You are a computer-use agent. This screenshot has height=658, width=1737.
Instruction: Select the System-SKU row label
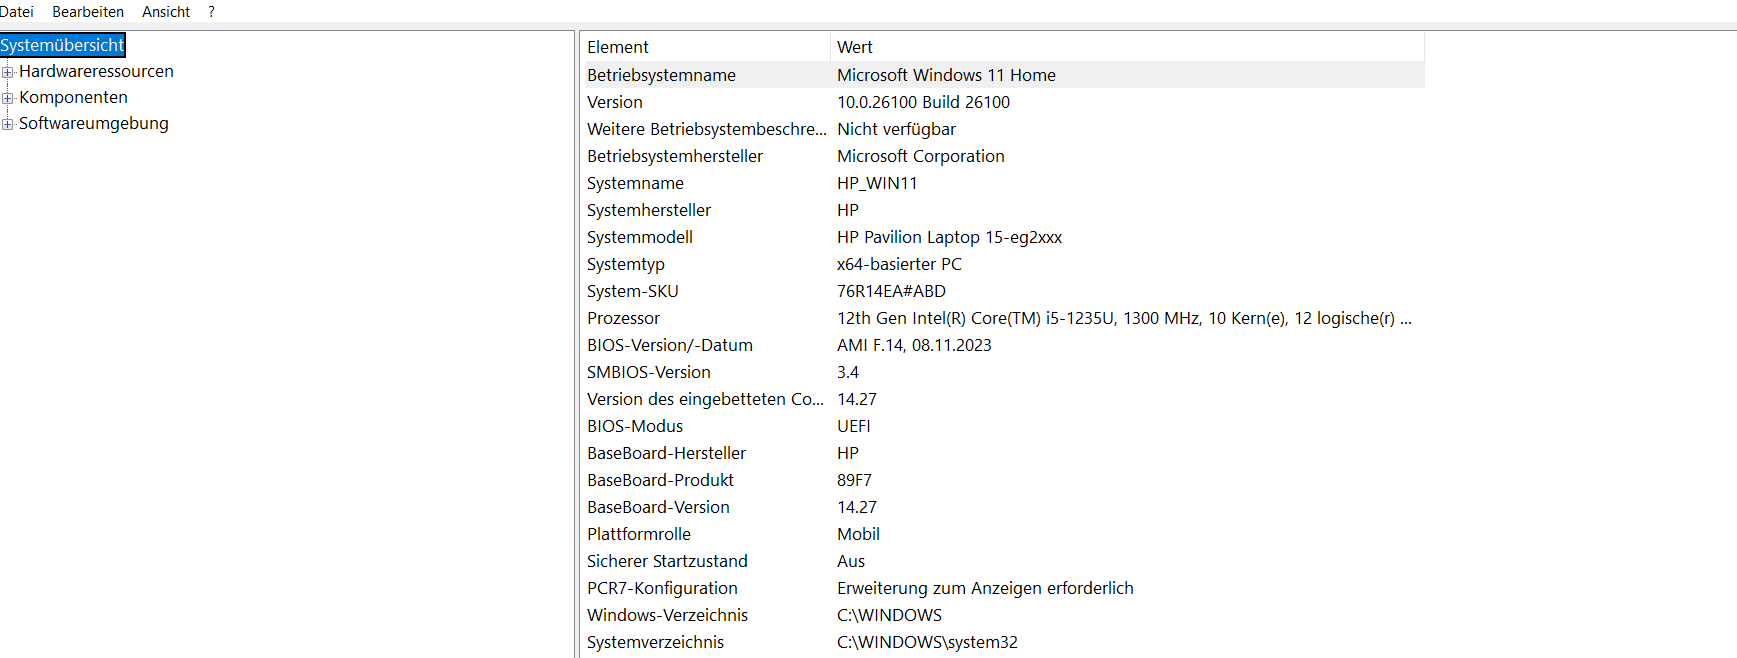click(633, 291)
